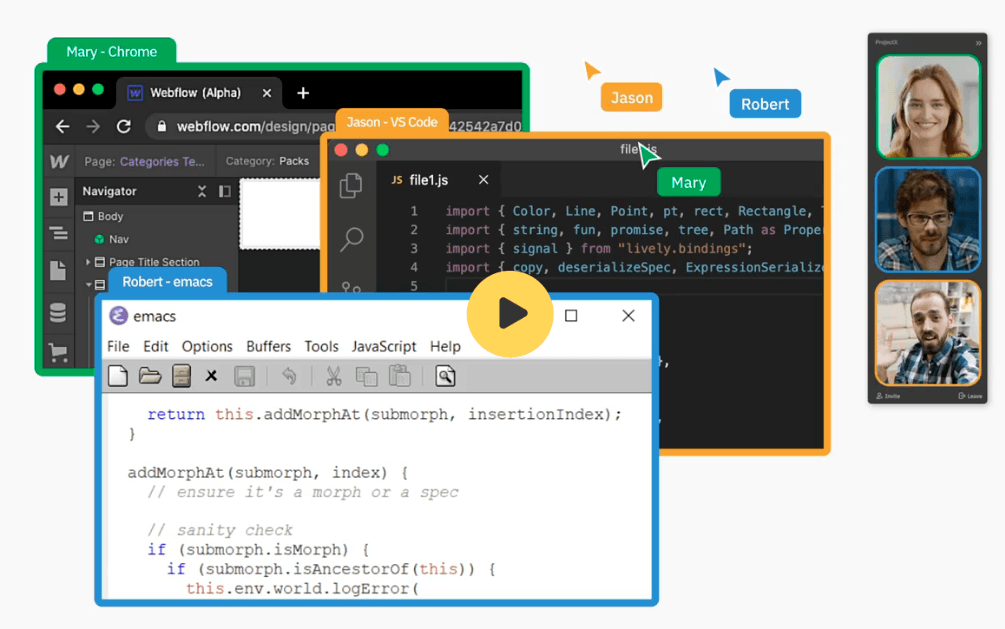1005x629 pixels.
Task: Select the Robert - emacs window label
Action: (x=167, y=281)
